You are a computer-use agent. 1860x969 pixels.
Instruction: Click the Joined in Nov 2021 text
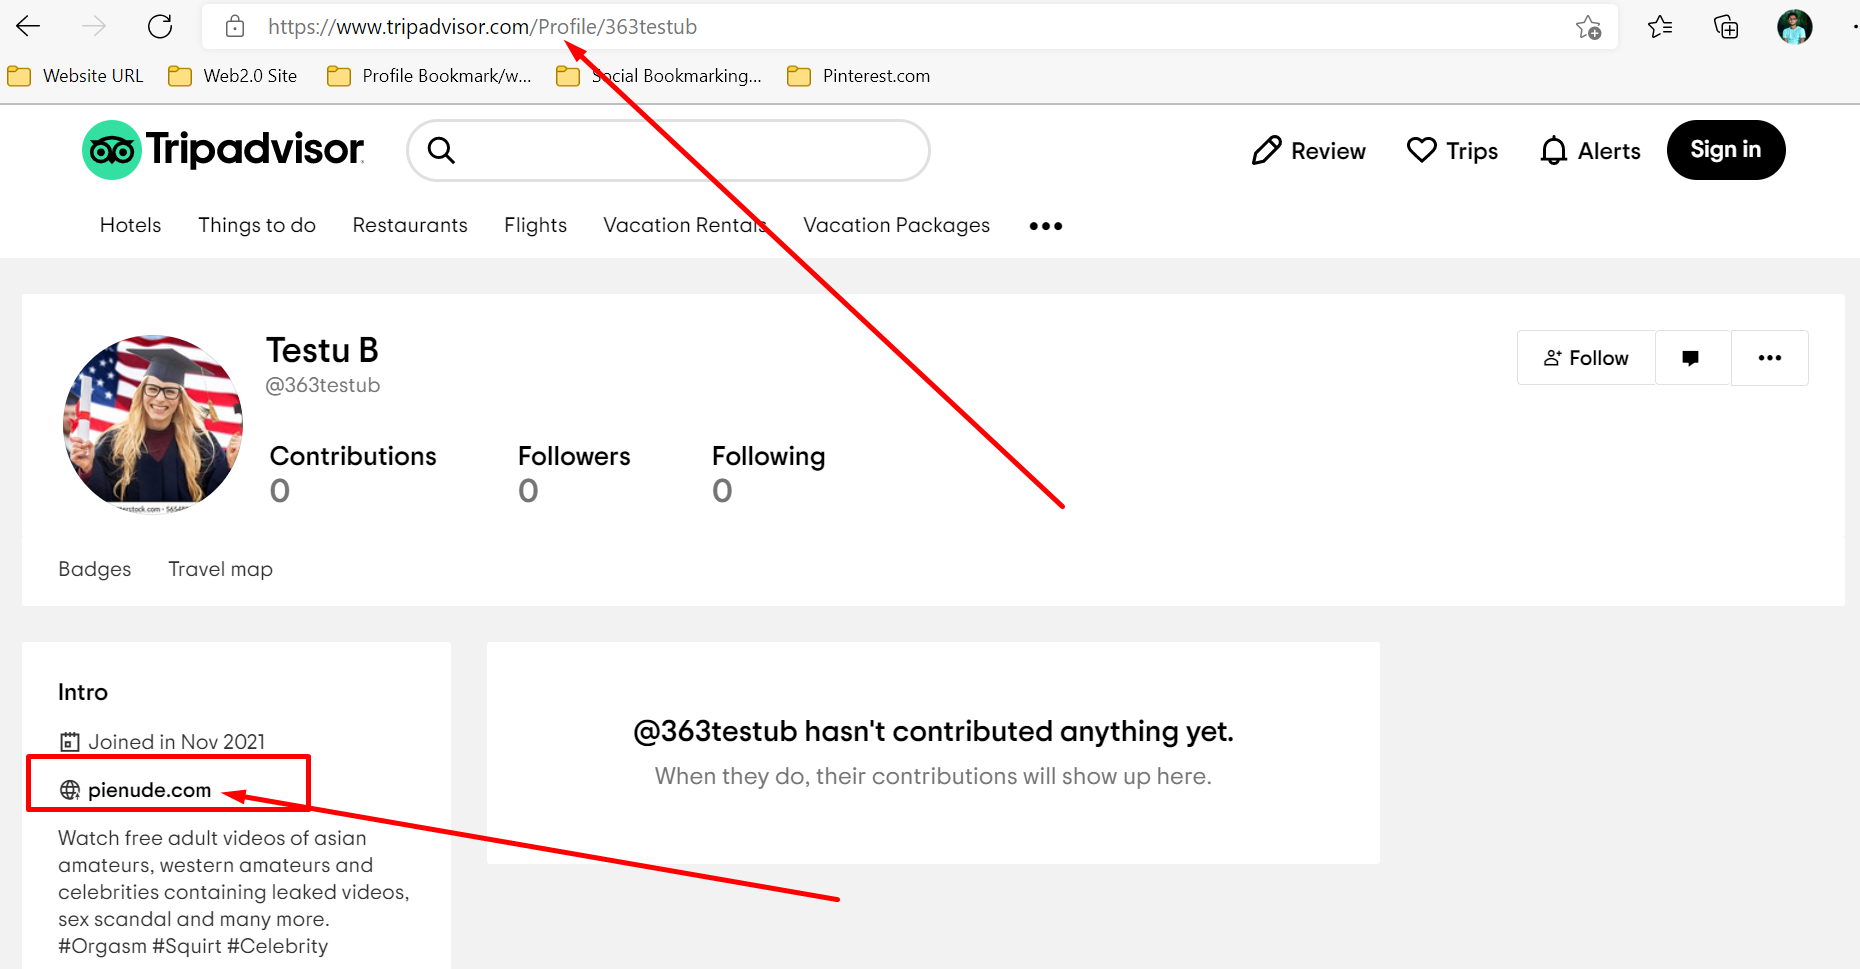(x=176, y=742)
